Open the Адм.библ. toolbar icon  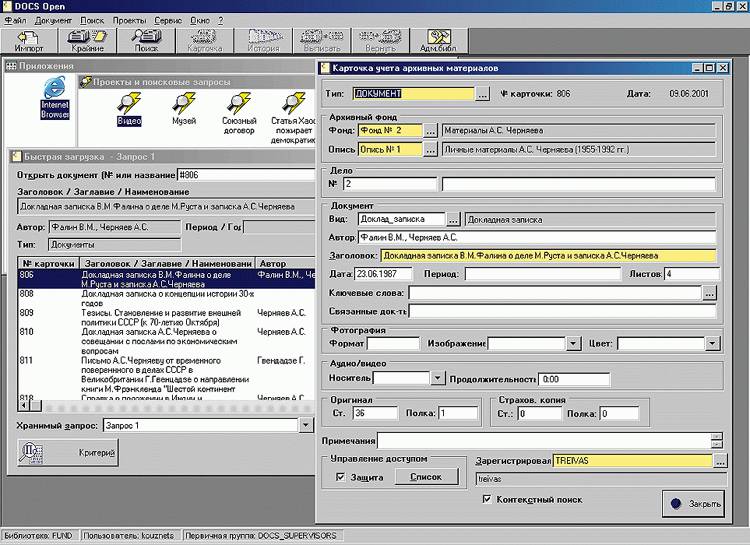click(x=439, y=40)
